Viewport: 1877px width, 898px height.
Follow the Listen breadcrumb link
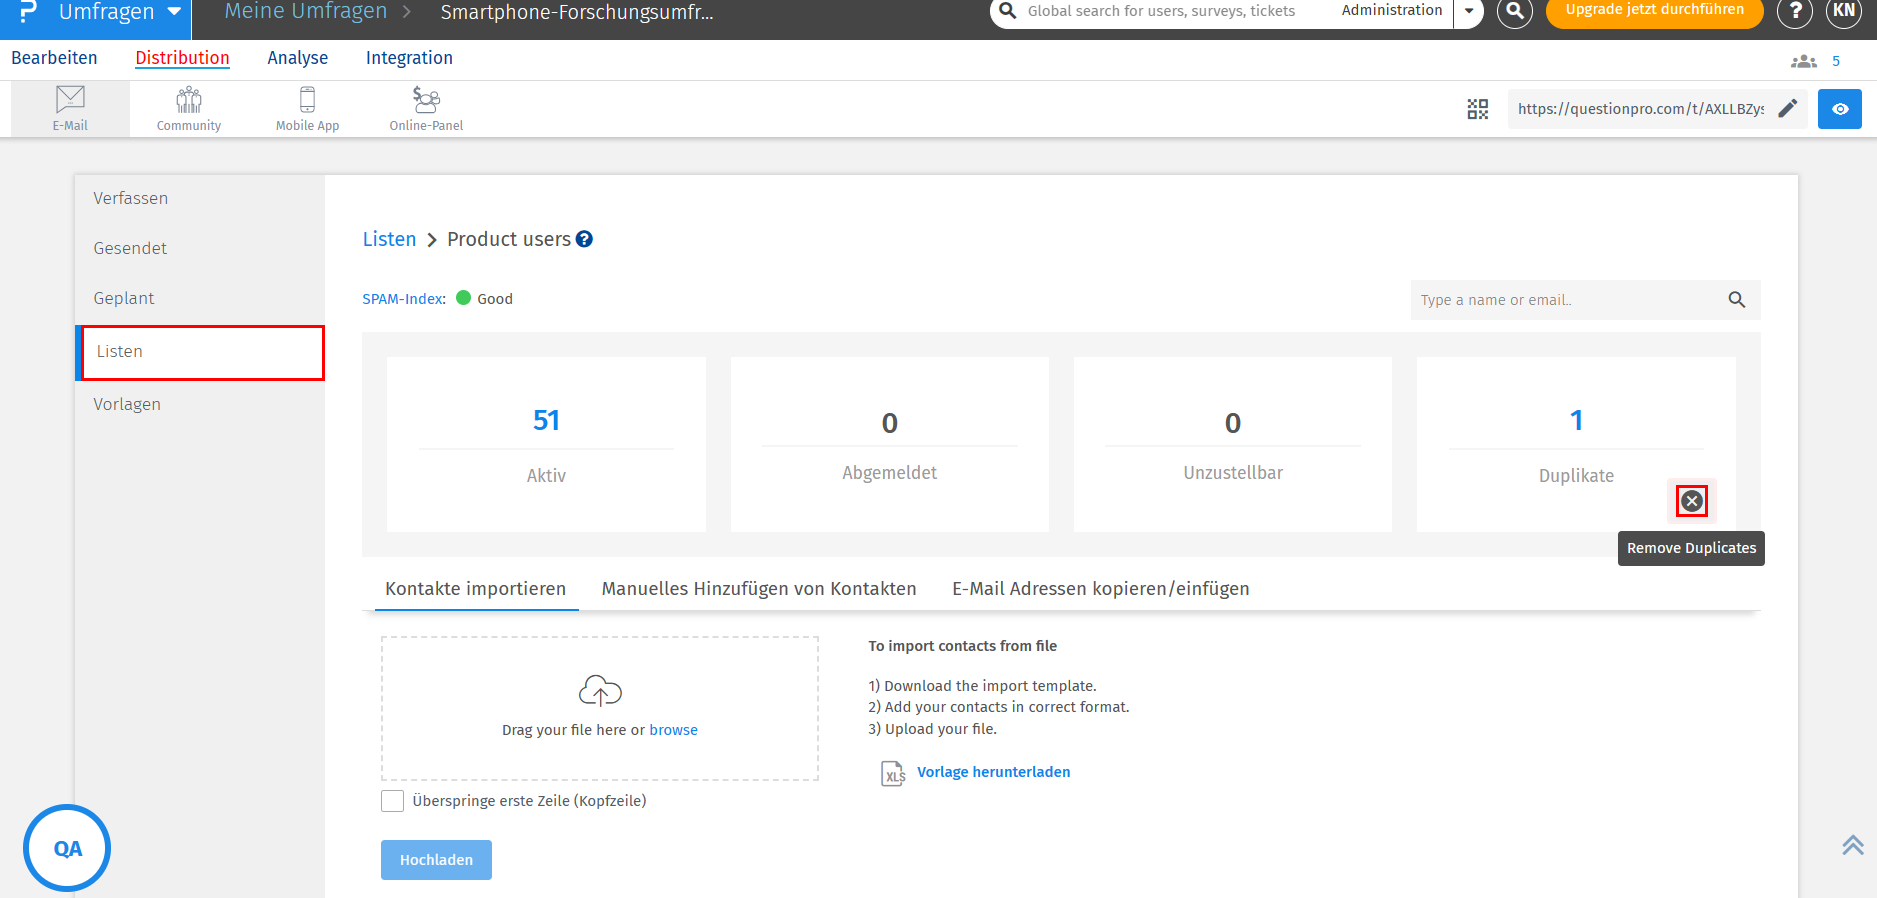coord(389,239)
